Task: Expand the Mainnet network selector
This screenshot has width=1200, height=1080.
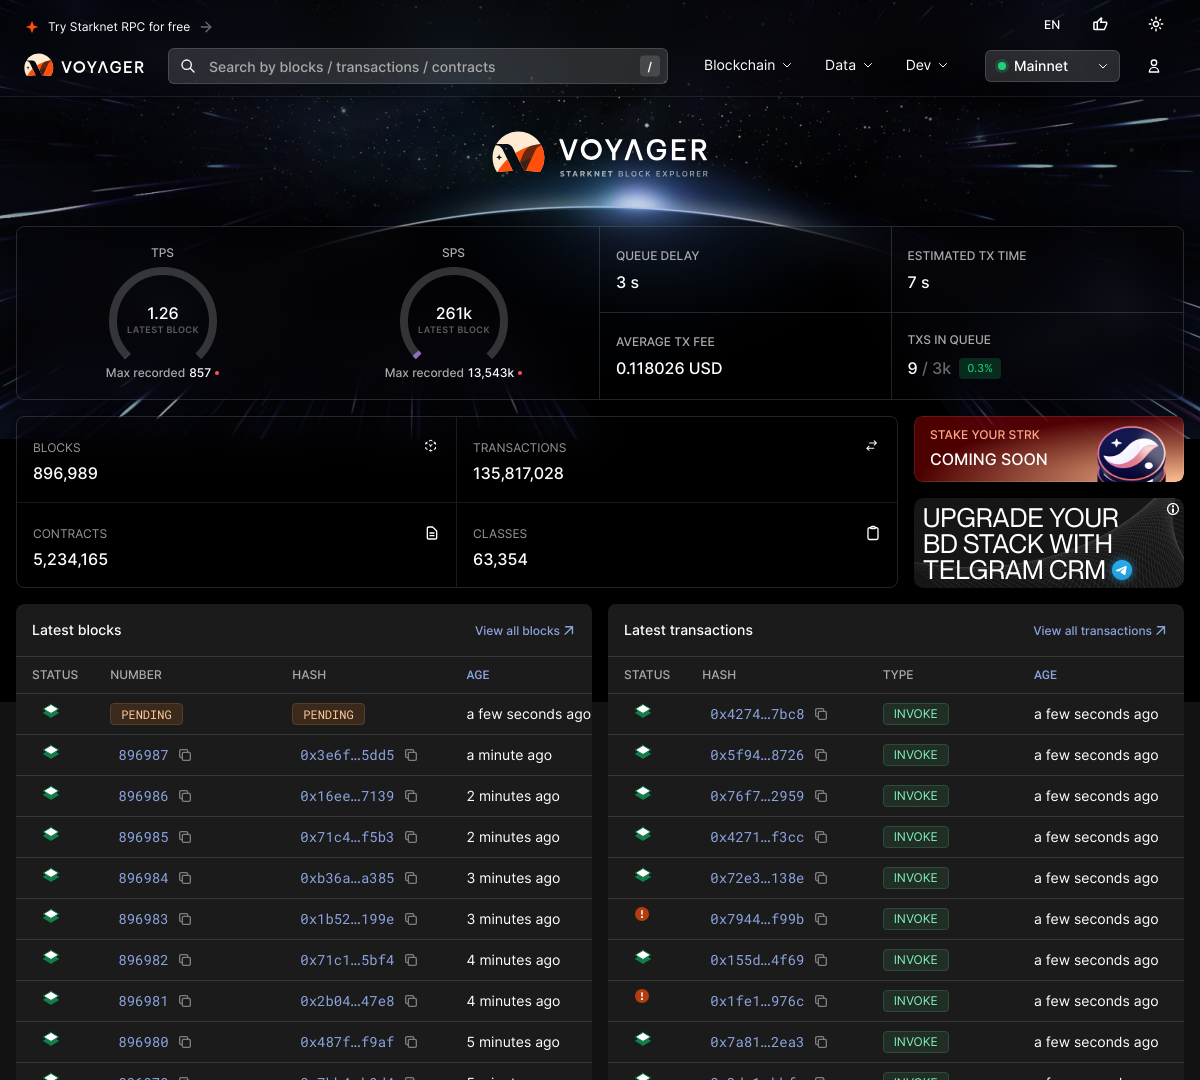Action: 1052,66
